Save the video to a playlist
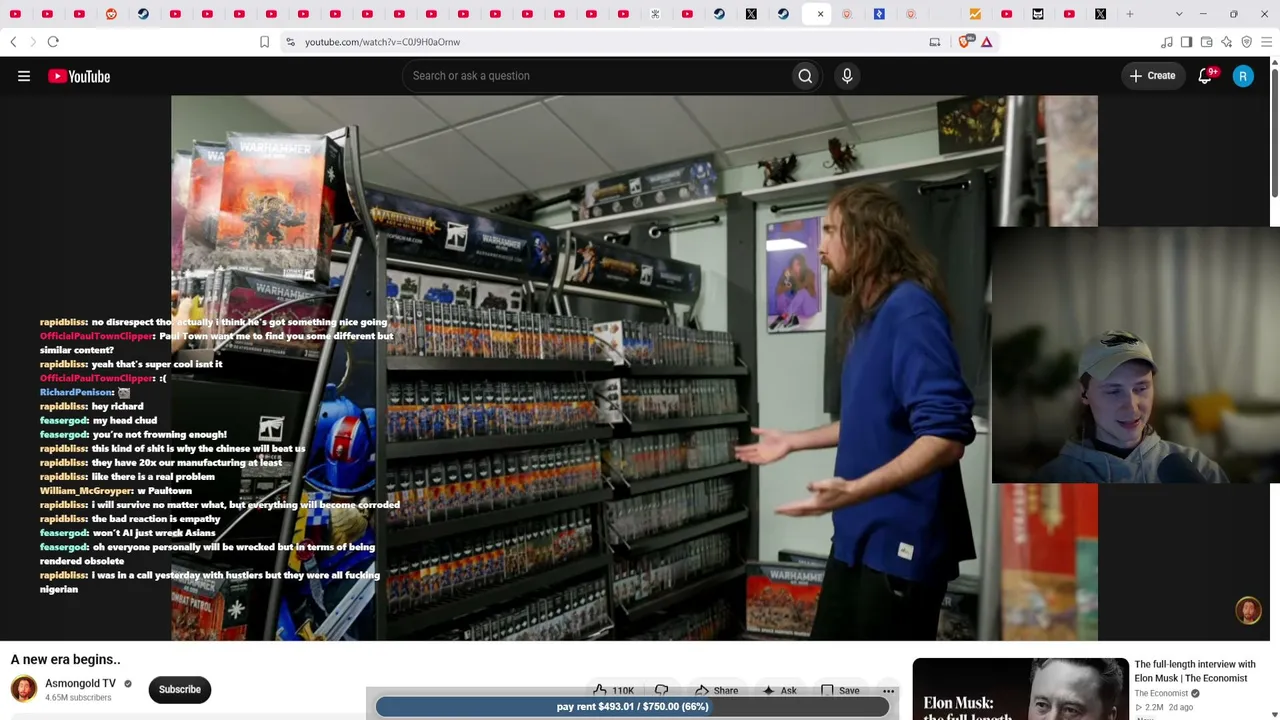Viewport: 1280px width, 720px height. point(839,690)
